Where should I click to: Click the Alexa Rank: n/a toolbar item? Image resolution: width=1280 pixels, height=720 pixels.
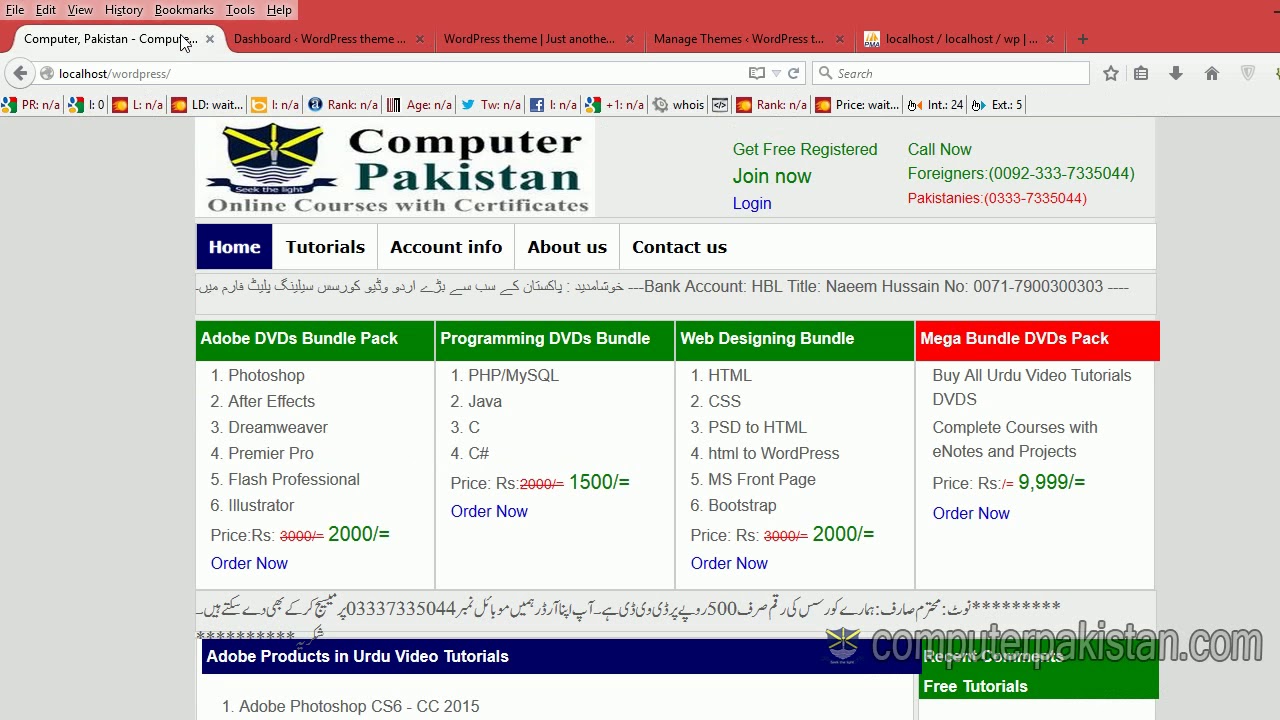[x=343, y=104]
